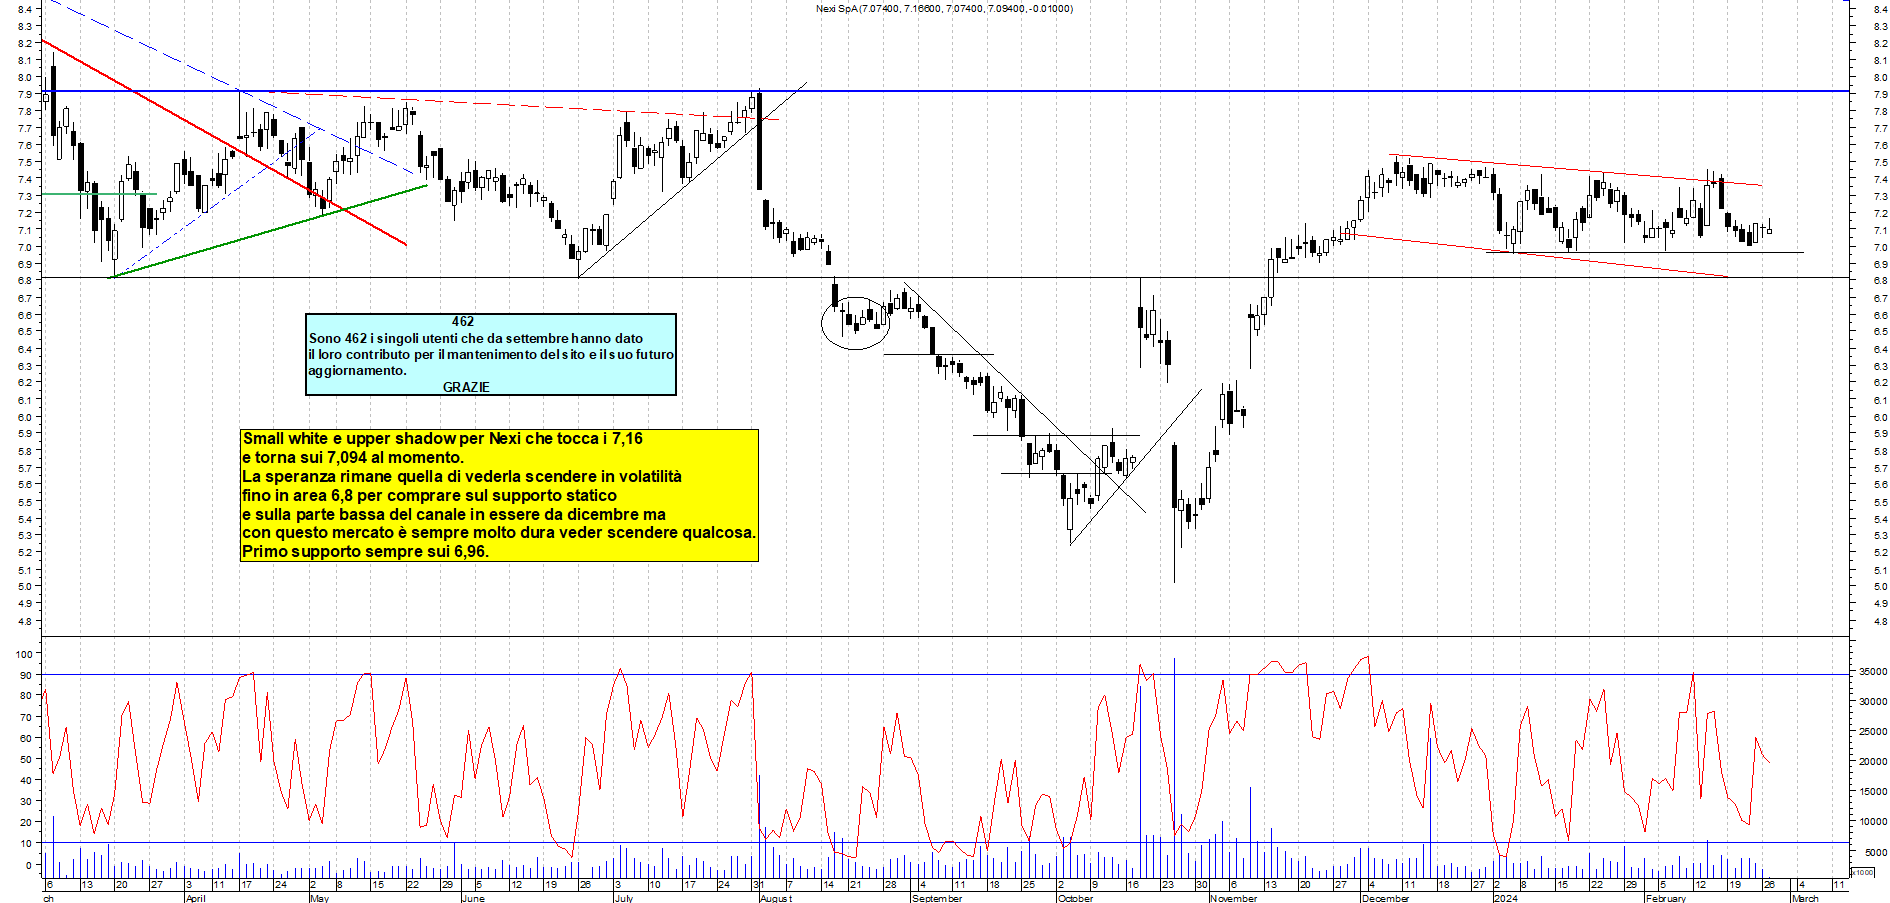Click the bold "462" heading in blue box
1890x903 pixels.
click(x=463, y=321)
